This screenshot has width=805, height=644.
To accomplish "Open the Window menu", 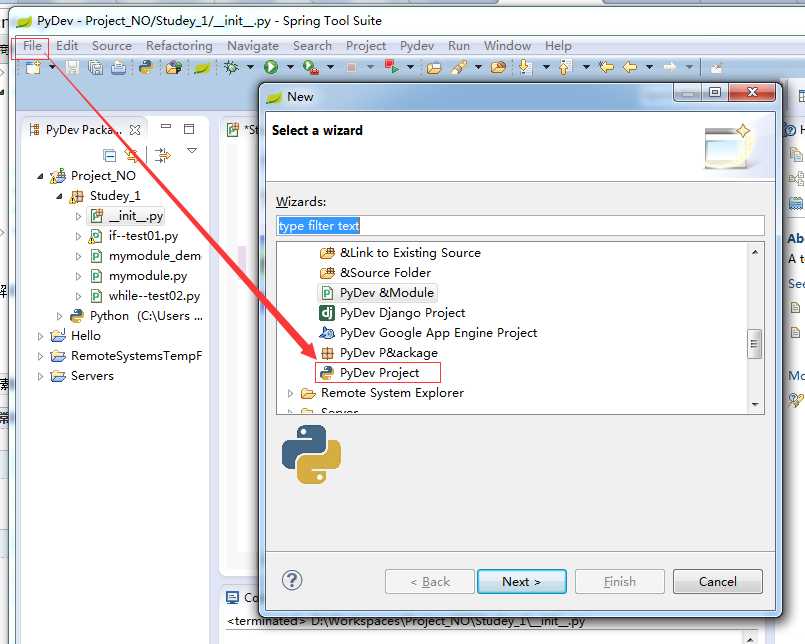I will (507, 46).
